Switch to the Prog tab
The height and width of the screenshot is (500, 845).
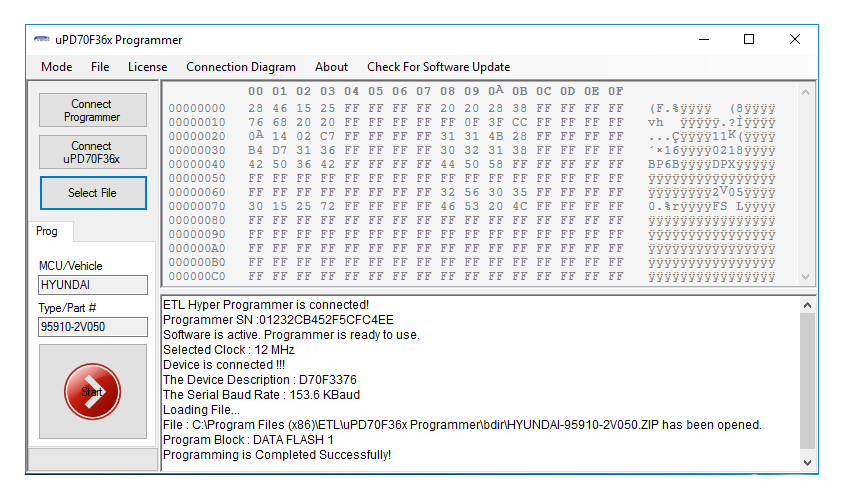pos(47,231)
